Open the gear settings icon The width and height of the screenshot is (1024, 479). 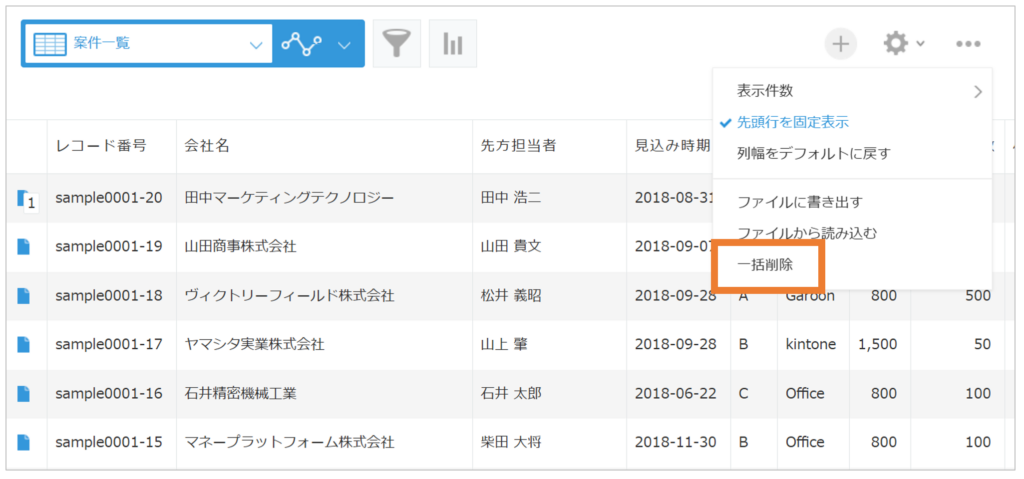[x=895, y=44]
